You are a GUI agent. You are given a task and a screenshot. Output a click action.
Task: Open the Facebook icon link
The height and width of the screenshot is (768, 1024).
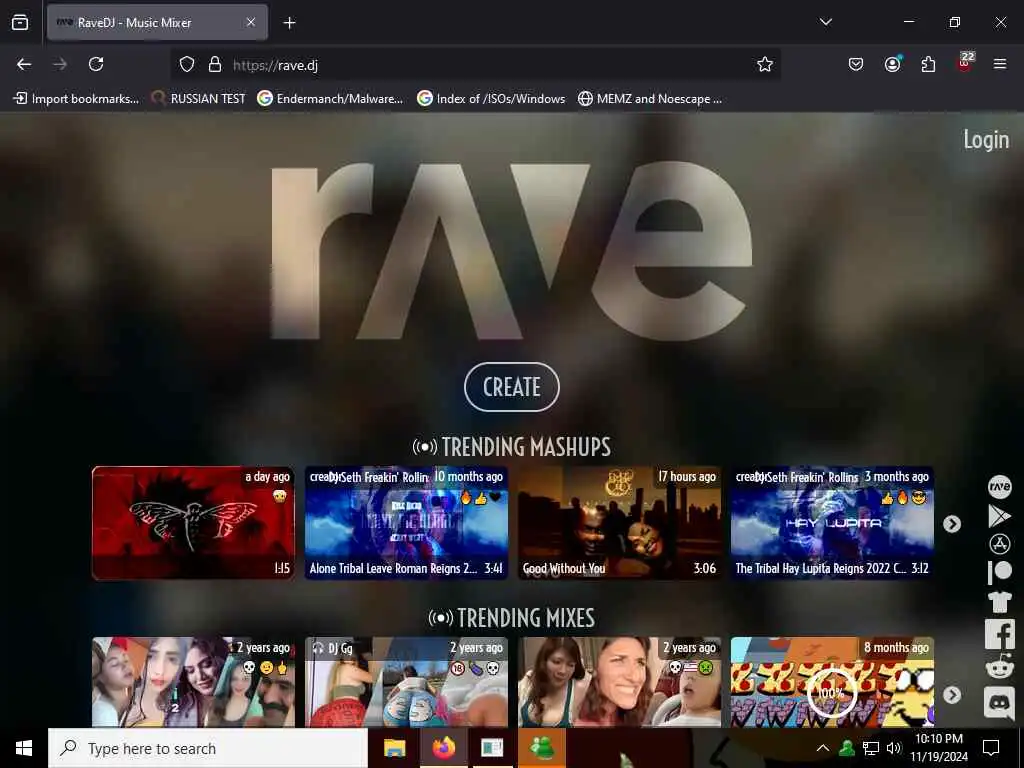coord(999,634)
